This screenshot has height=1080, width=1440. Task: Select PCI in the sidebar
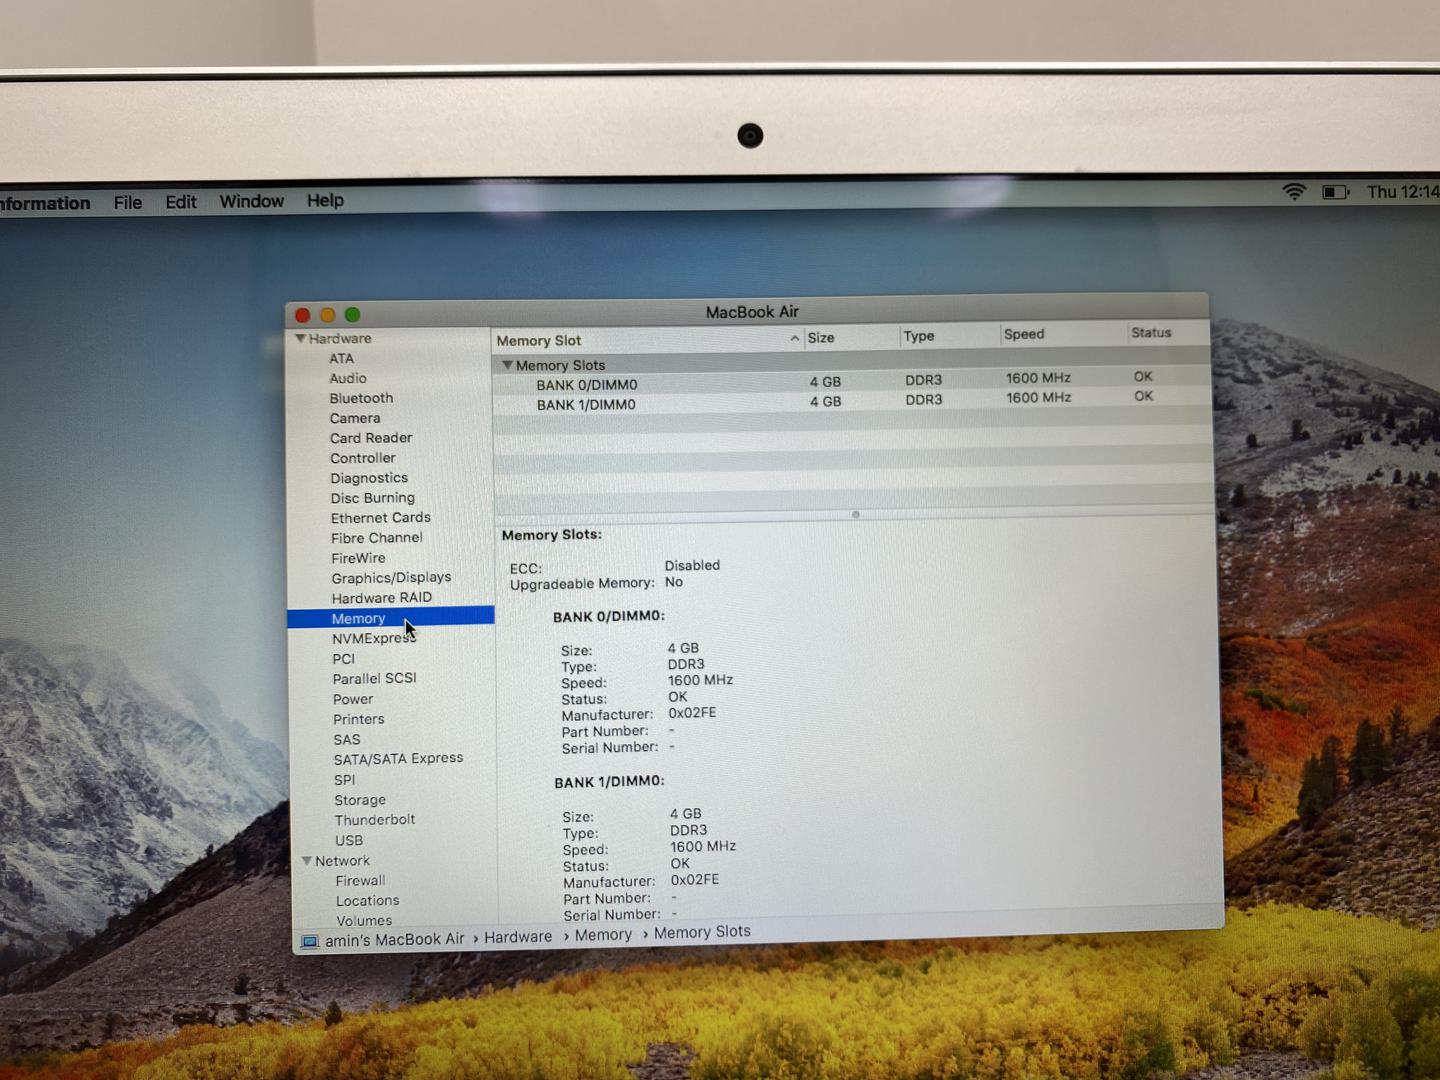pos(344,659)
